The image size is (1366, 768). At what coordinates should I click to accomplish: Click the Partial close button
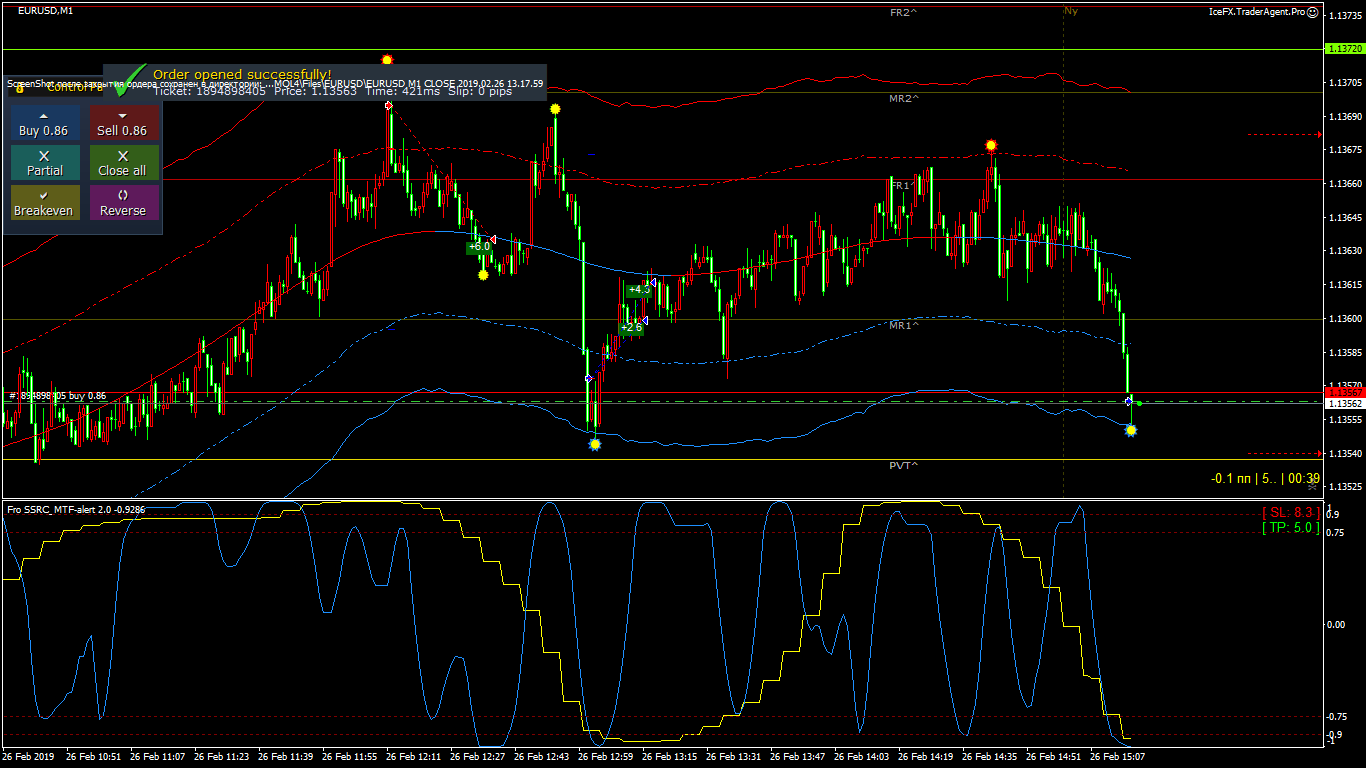[45, 163]
